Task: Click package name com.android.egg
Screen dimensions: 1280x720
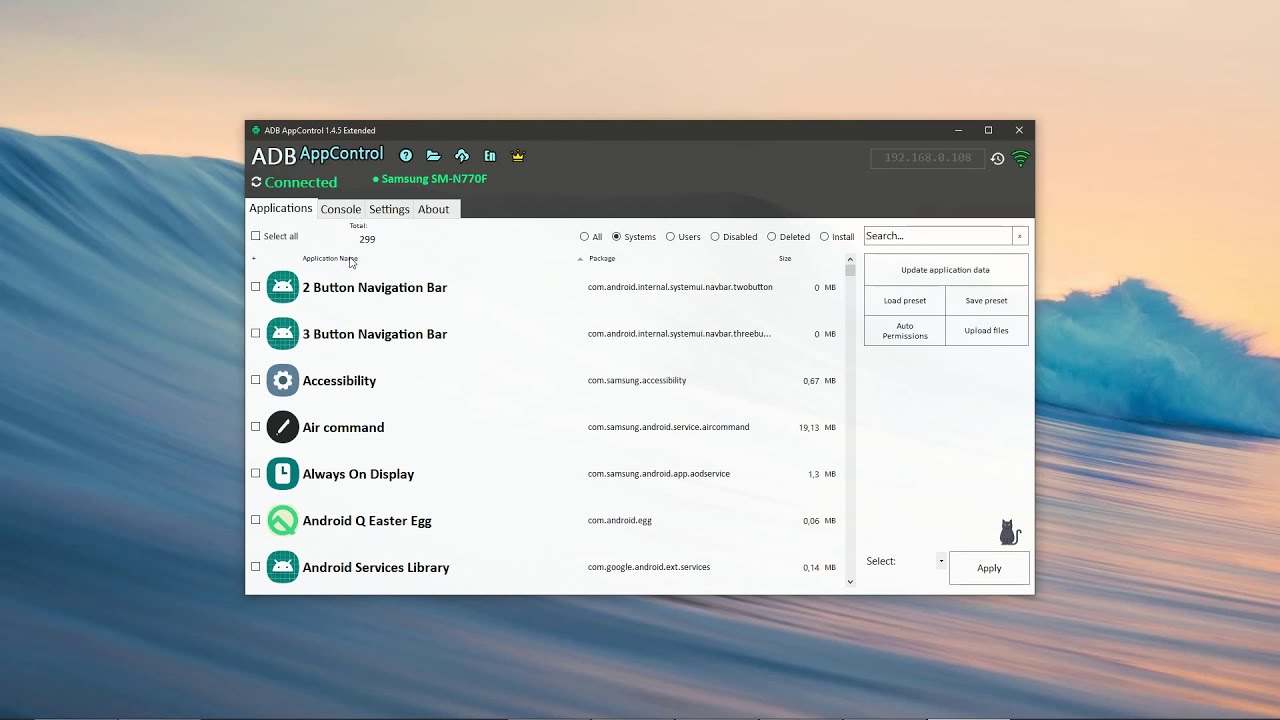Action: 620,520
